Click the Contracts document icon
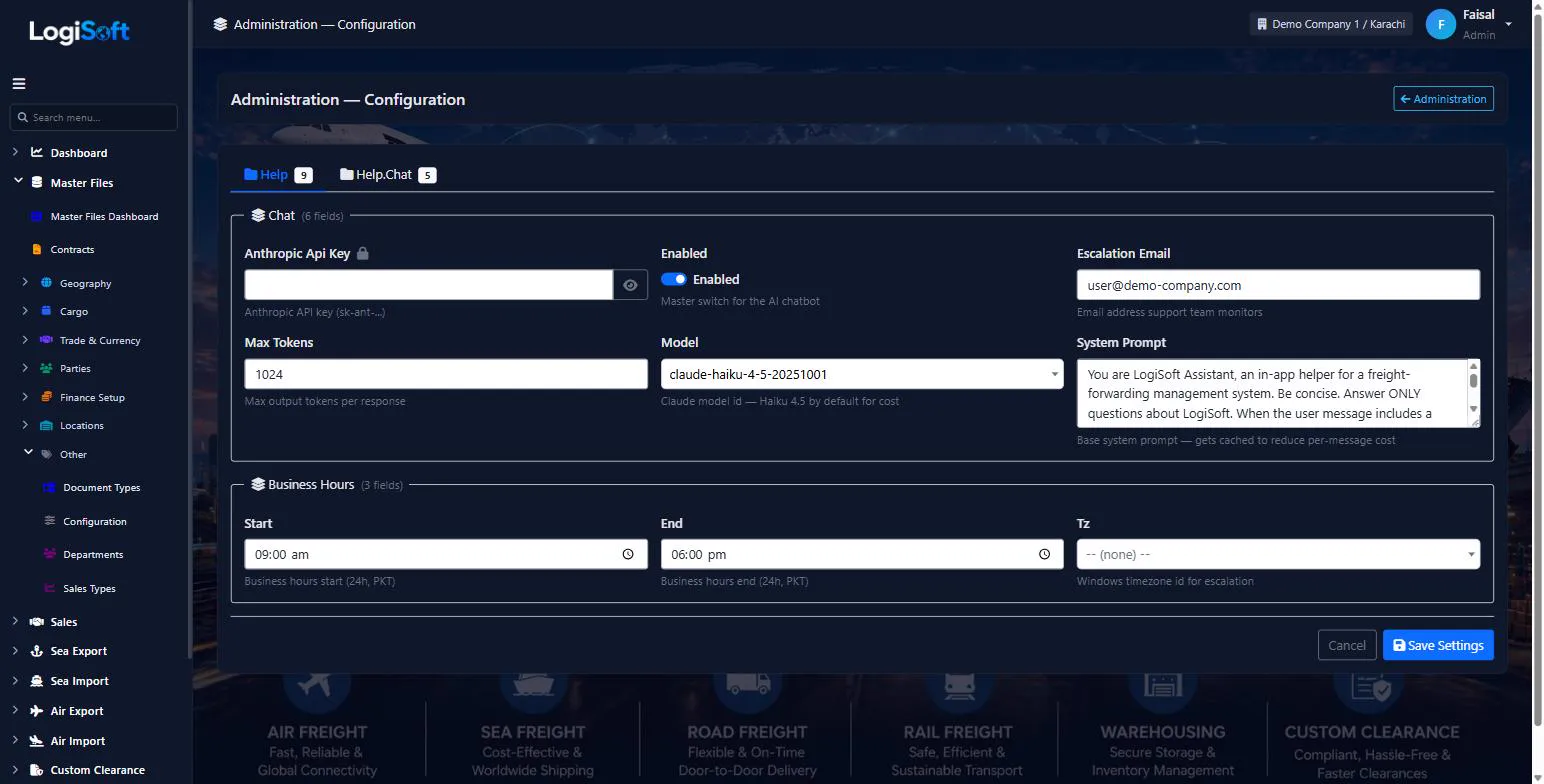This screenshot has height=784, width=1544. 37,249
